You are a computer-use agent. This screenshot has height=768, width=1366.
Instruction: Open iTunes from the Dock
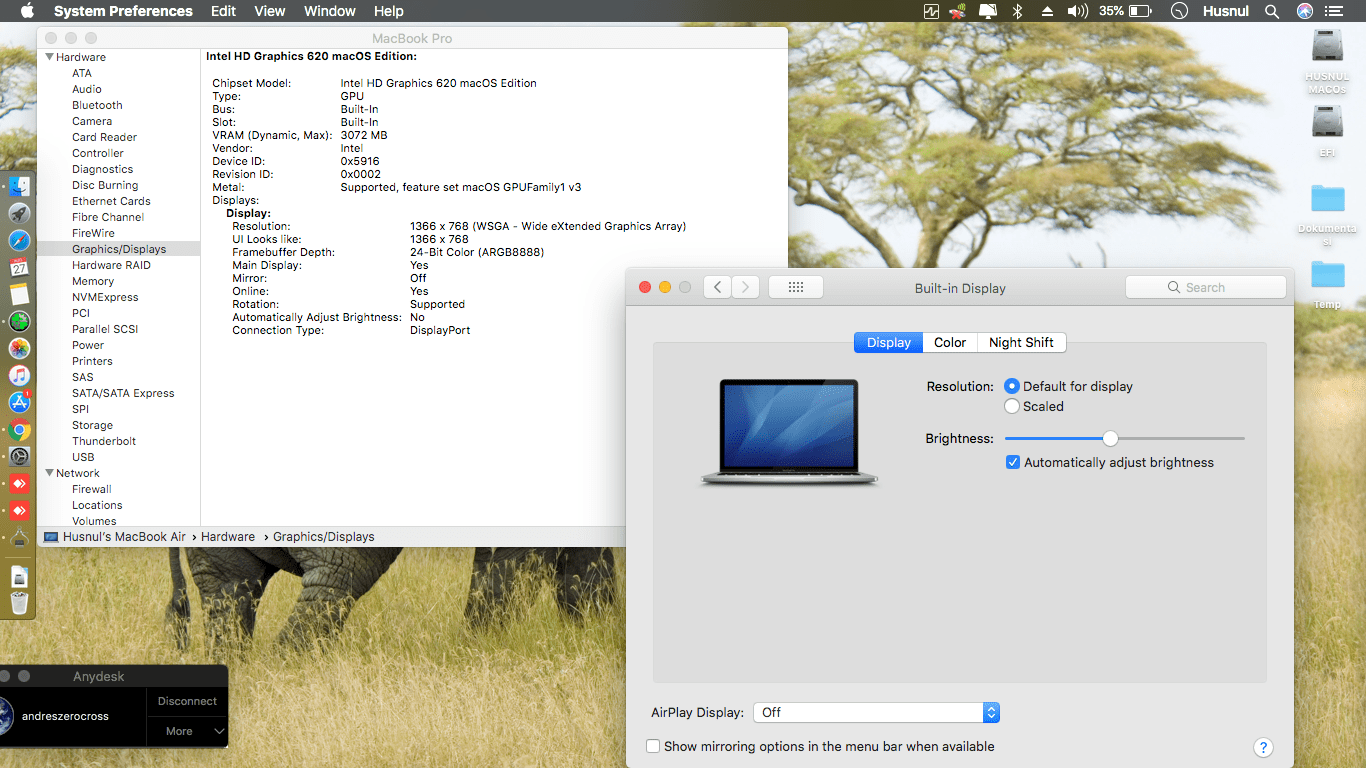click(19, 376)
